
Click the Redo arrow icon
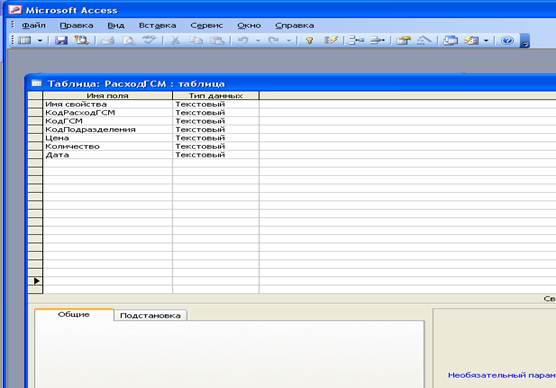click(273, 40)
